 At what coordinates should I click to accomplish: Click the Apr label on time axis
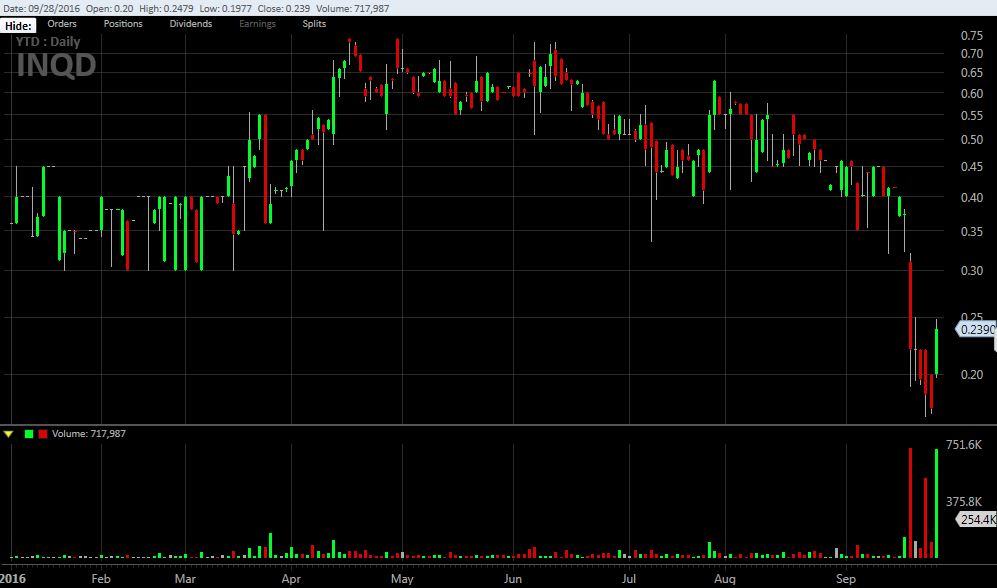point(291,578)
